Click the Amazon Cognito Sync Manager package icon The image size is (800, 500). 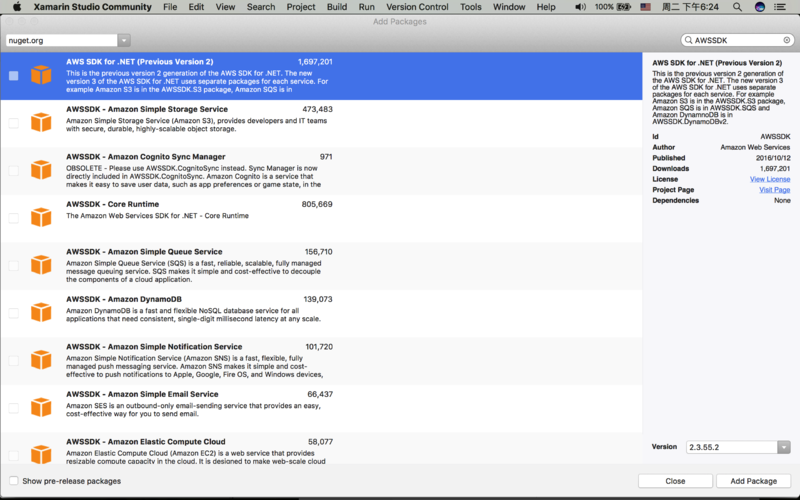tap(41, 170)
